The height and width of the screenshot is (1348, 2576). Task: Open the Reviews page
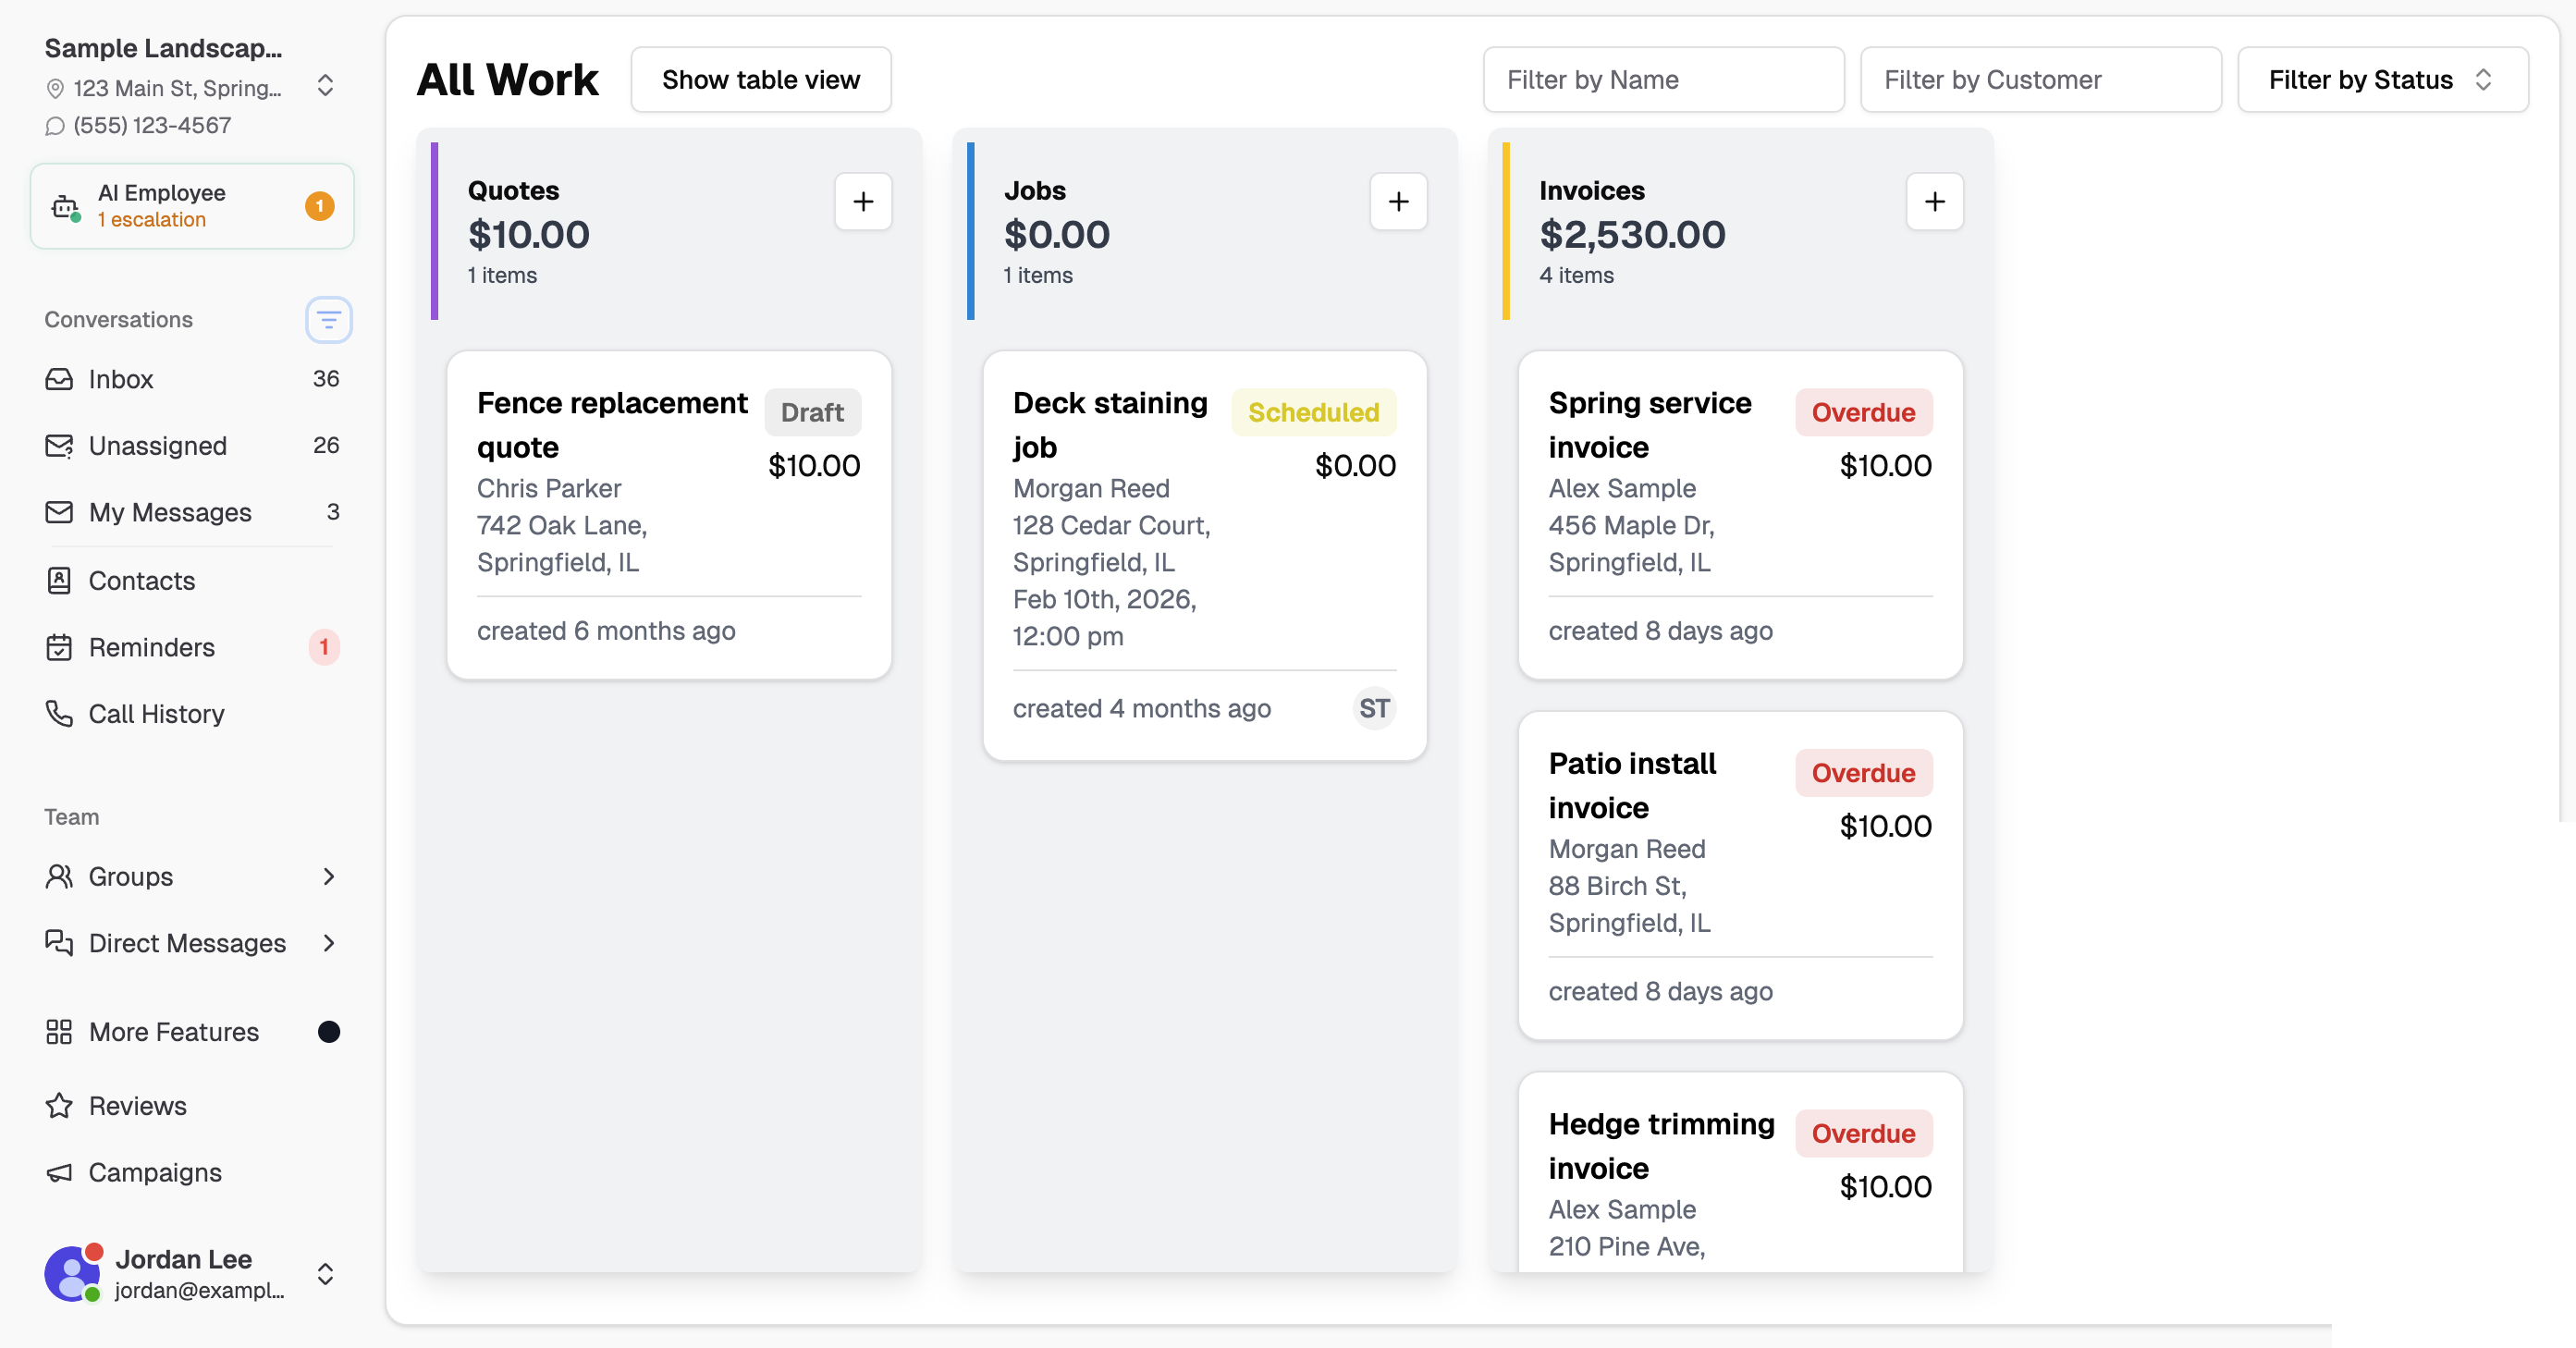[192, 1106]
